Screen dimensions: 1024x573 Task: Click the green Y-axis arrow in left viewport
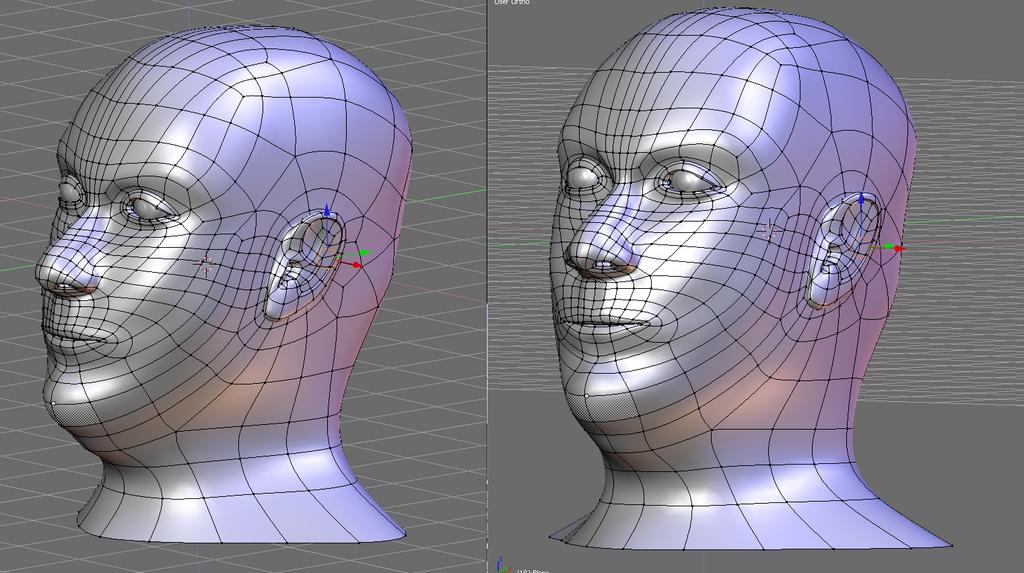[x=364, y=252]
